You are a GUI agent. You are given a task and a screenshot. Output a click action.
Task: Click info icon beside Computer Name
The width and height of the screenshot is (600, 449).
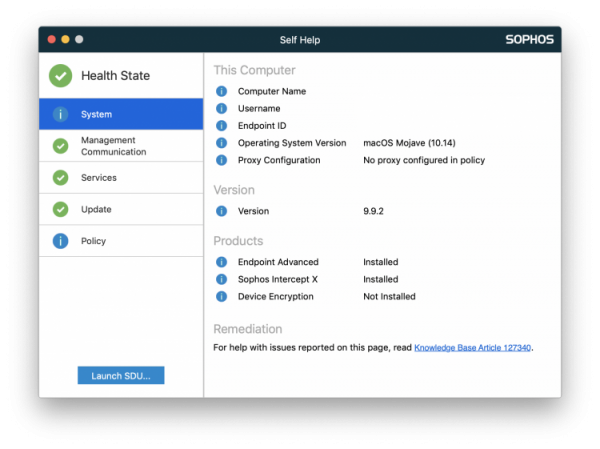222,91
